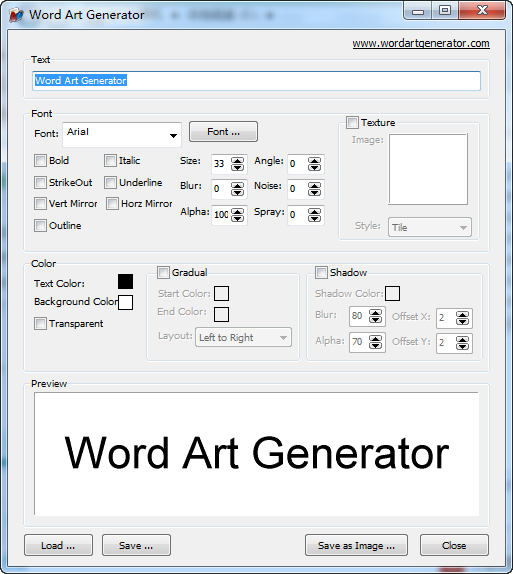Viewport: 513px width, 574px height.
Task: Open the wordartgenerator.com website link
Action: point(421,43)
